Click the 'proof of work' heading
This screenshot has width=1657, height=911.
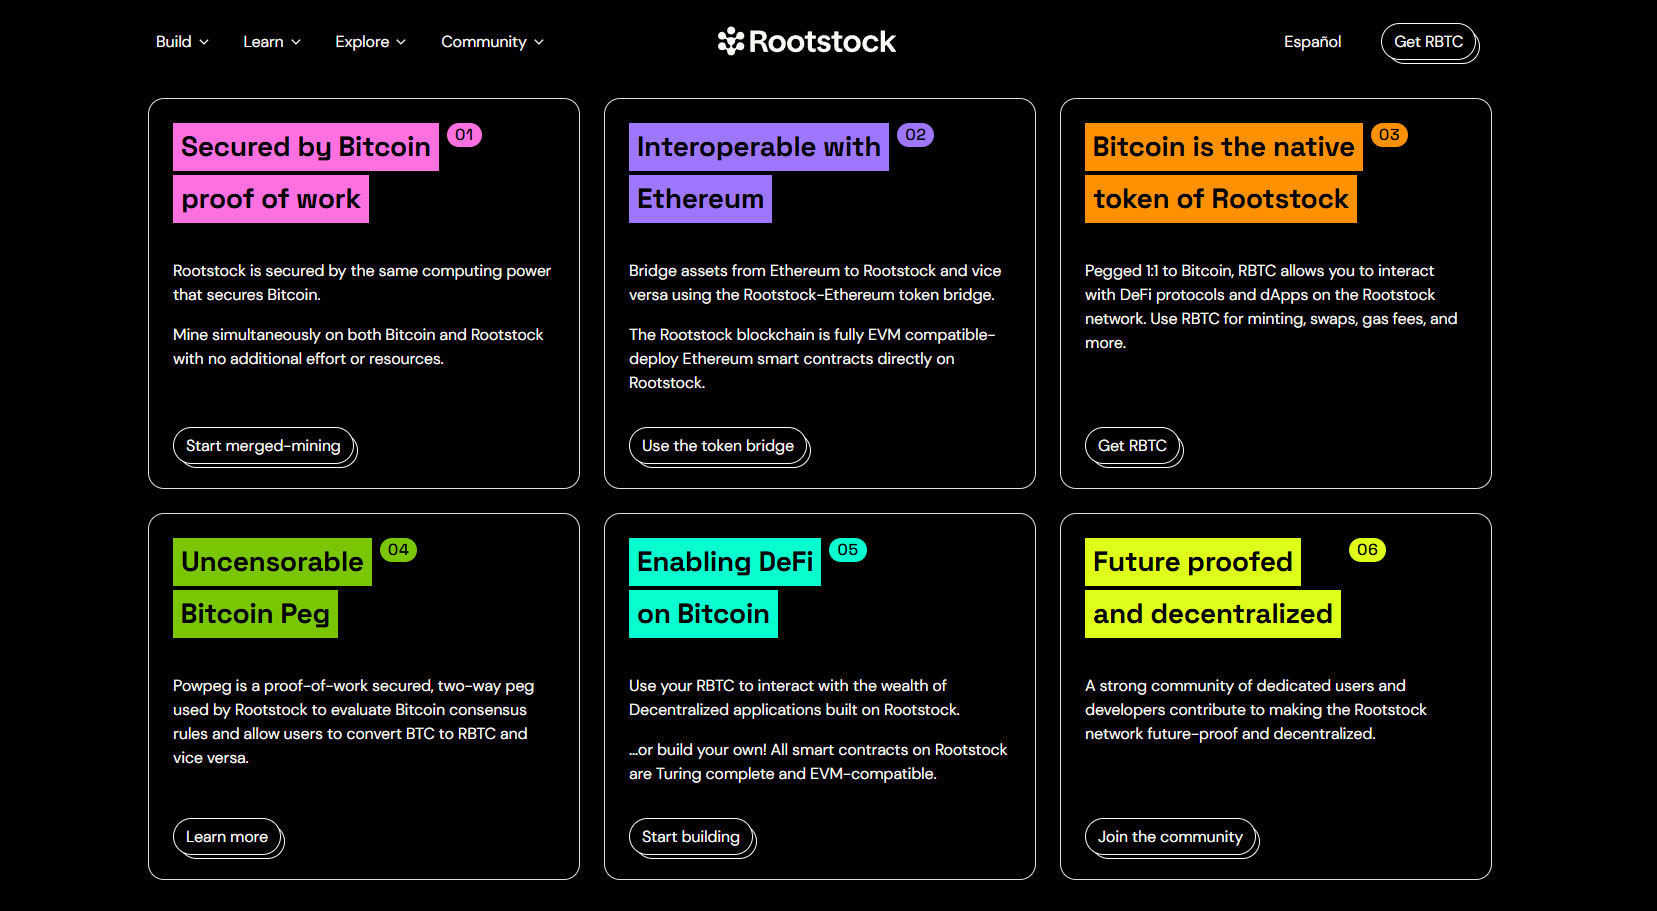(x=271, y=199)
